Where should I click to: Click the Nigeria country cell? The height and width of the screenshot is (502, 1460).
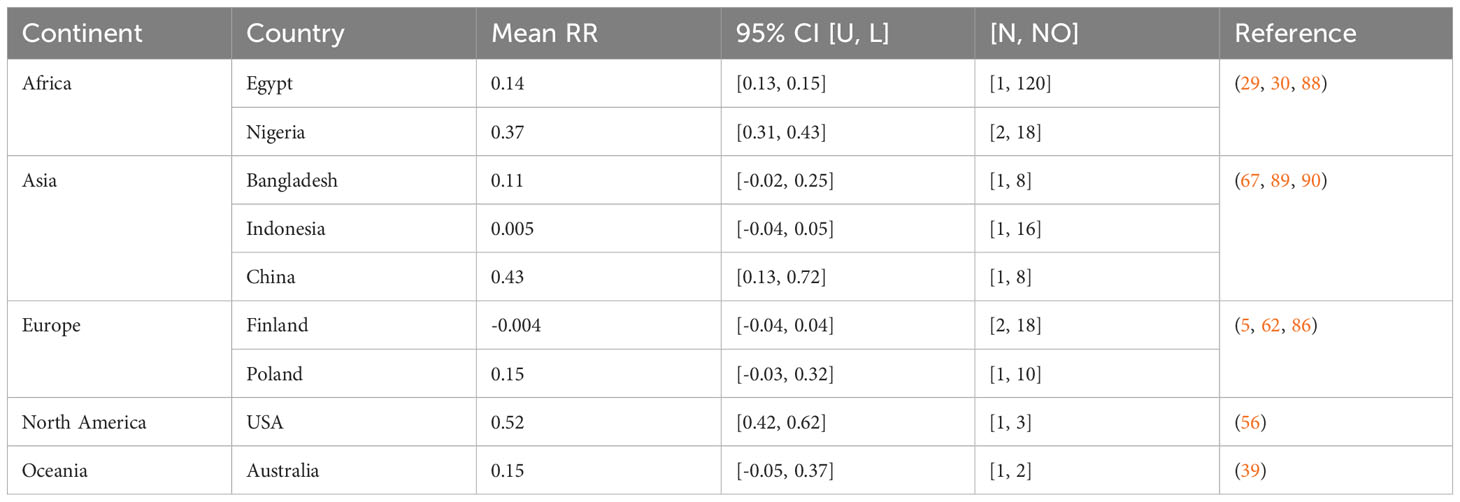point(276,132)
